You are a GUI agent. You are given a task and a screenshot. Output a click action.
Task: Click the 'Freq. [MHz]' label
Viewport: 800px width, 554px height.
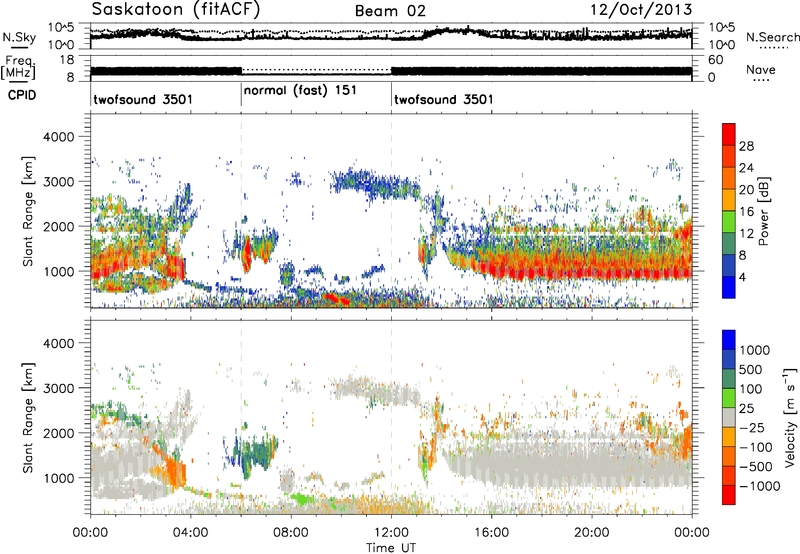20,68
